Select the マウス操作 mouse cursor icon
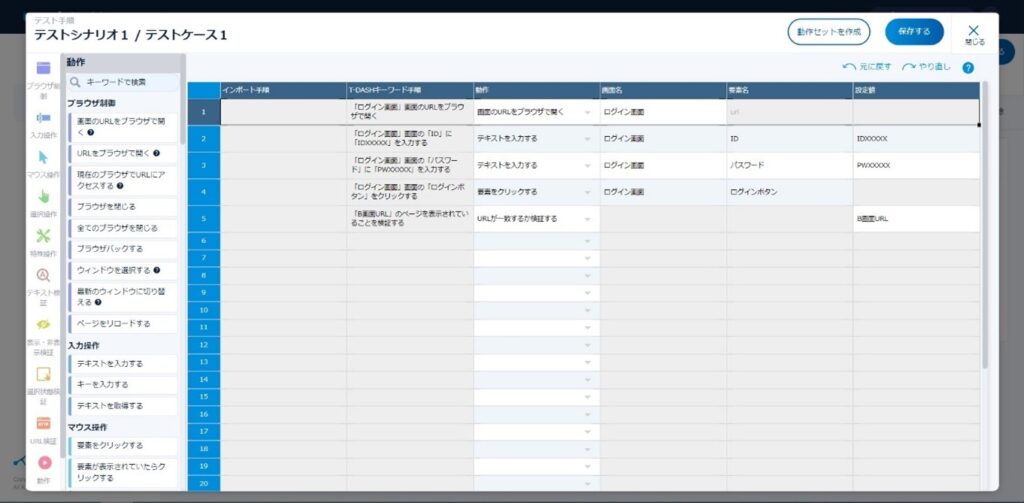Viewport: 1024px width, 503px height. pyautogui.click(x=43, y=157)
